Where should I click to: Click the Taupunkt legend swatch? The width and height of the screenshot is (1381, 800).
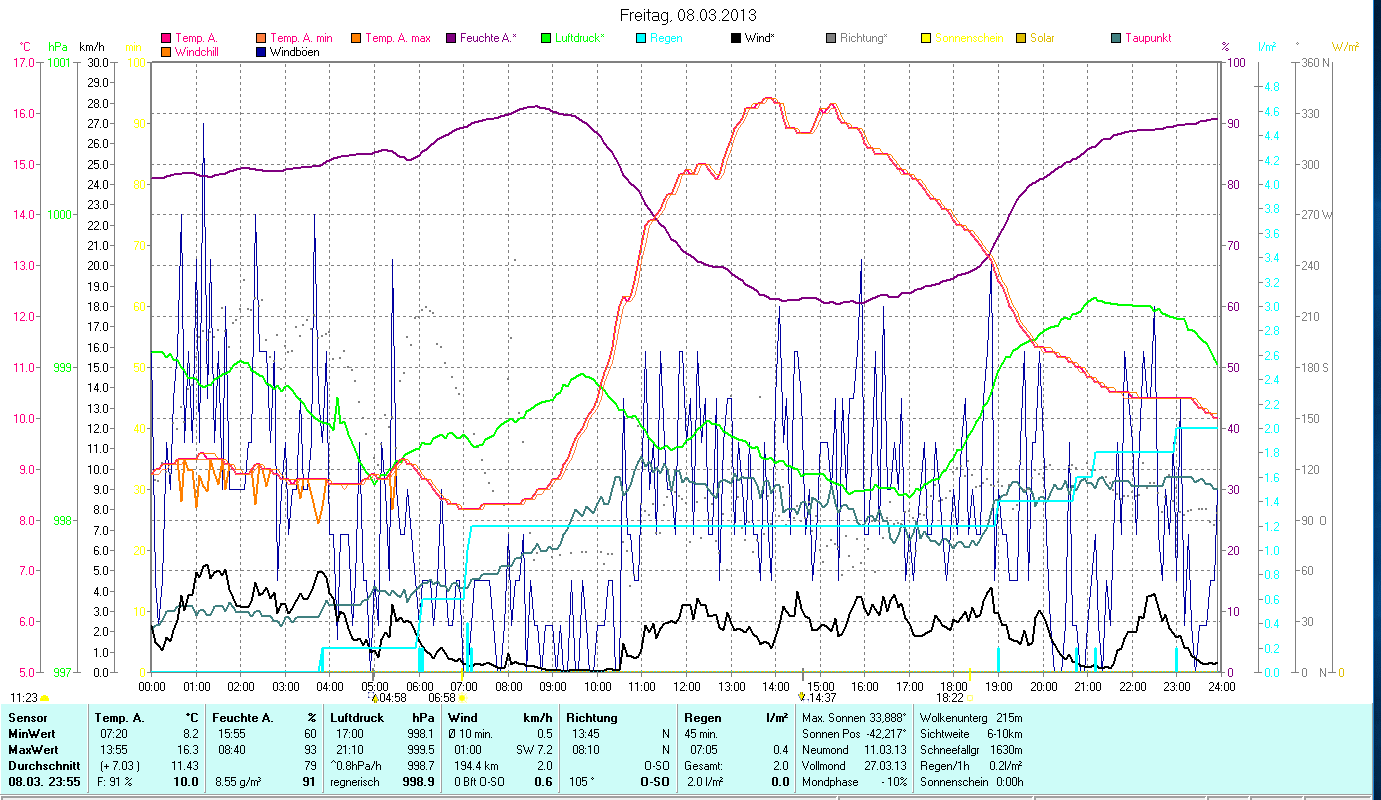(x=1116, y=39)
